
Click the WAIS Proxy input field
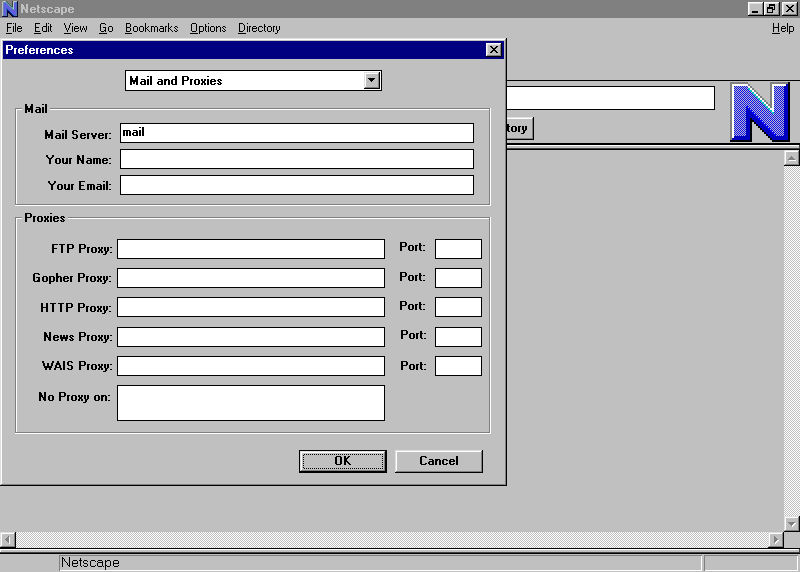coord(251,366)
